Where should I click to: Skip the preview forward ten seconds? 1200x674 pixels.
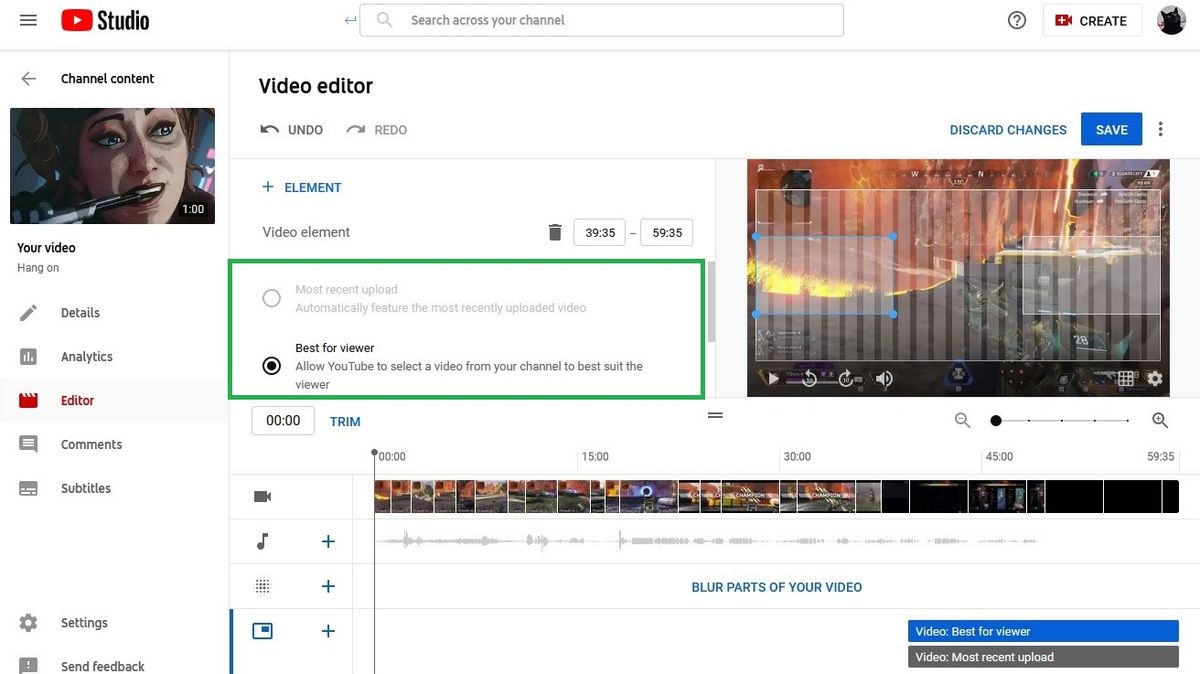tap(846, 378)
